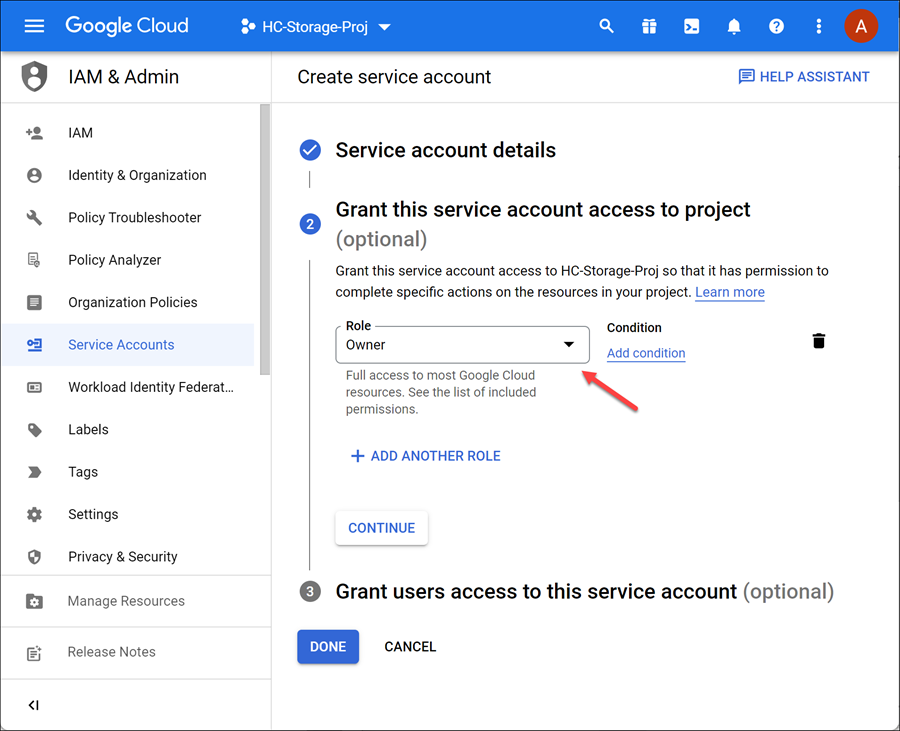900x731 pixels.
Task: Open IAM Settings page
Action: pos(128,514)
